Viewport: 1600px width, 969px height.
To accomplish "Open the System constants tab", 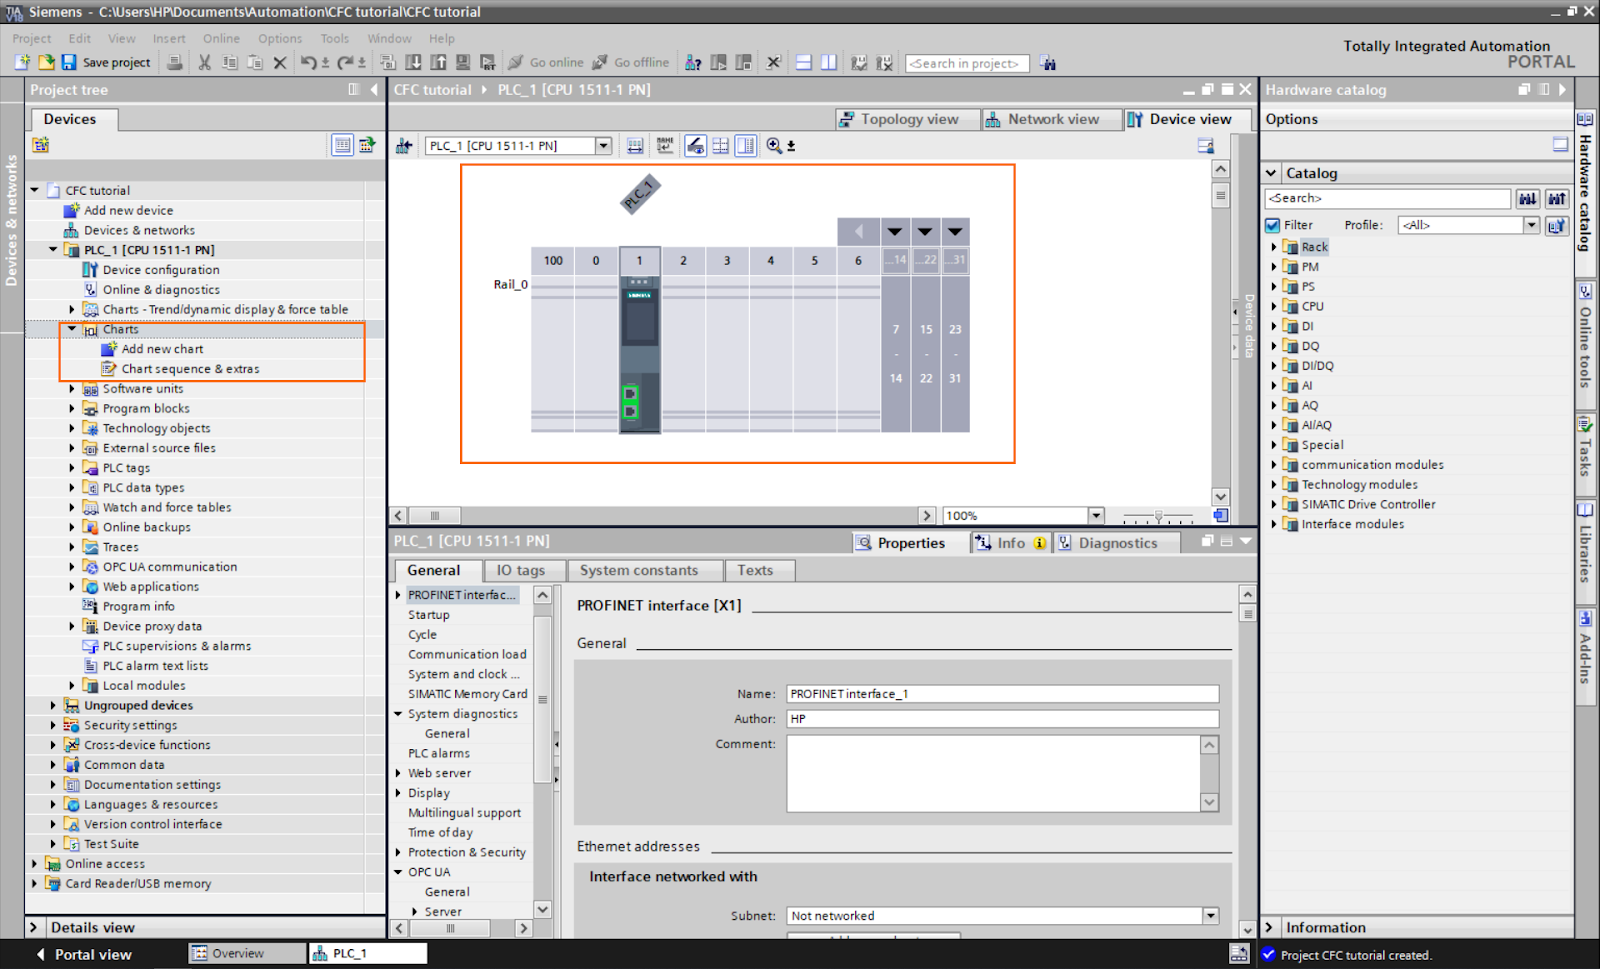I will click(644, 570).
